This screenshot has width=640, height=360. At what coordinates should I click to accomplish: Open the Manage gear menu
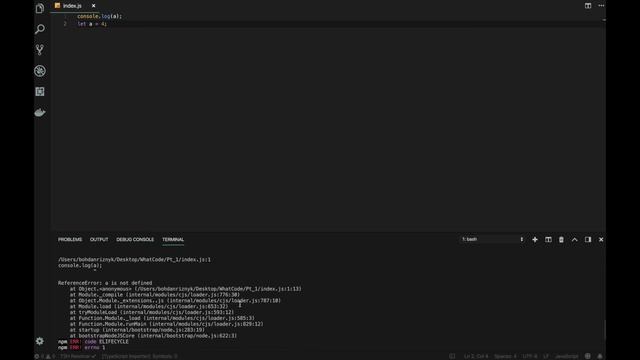(x=40, y=341)
